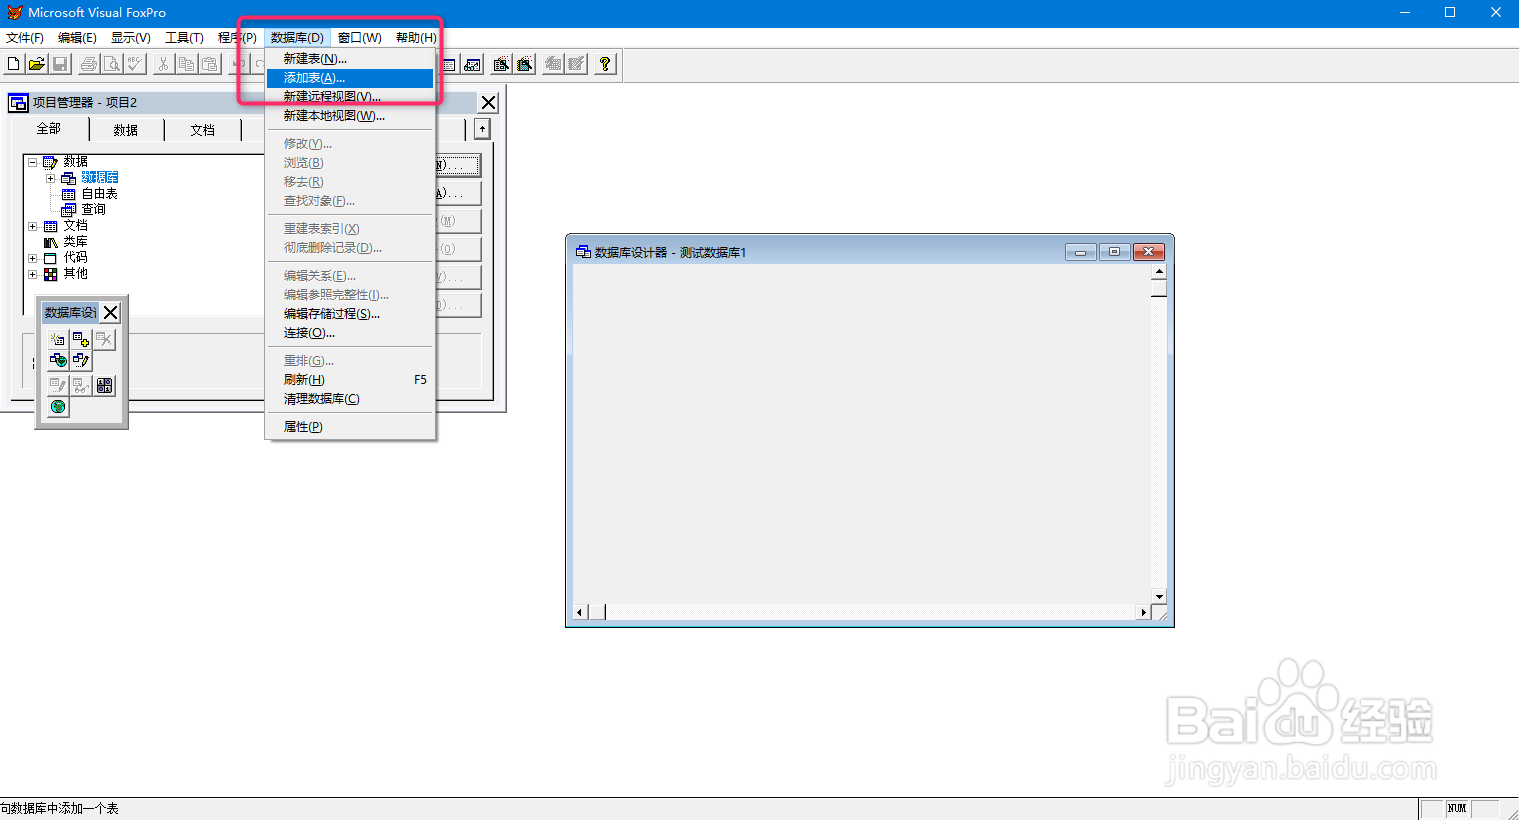Click the Cut scissors icon
The width and height of the screenshot is (1519, 820).
163,64
